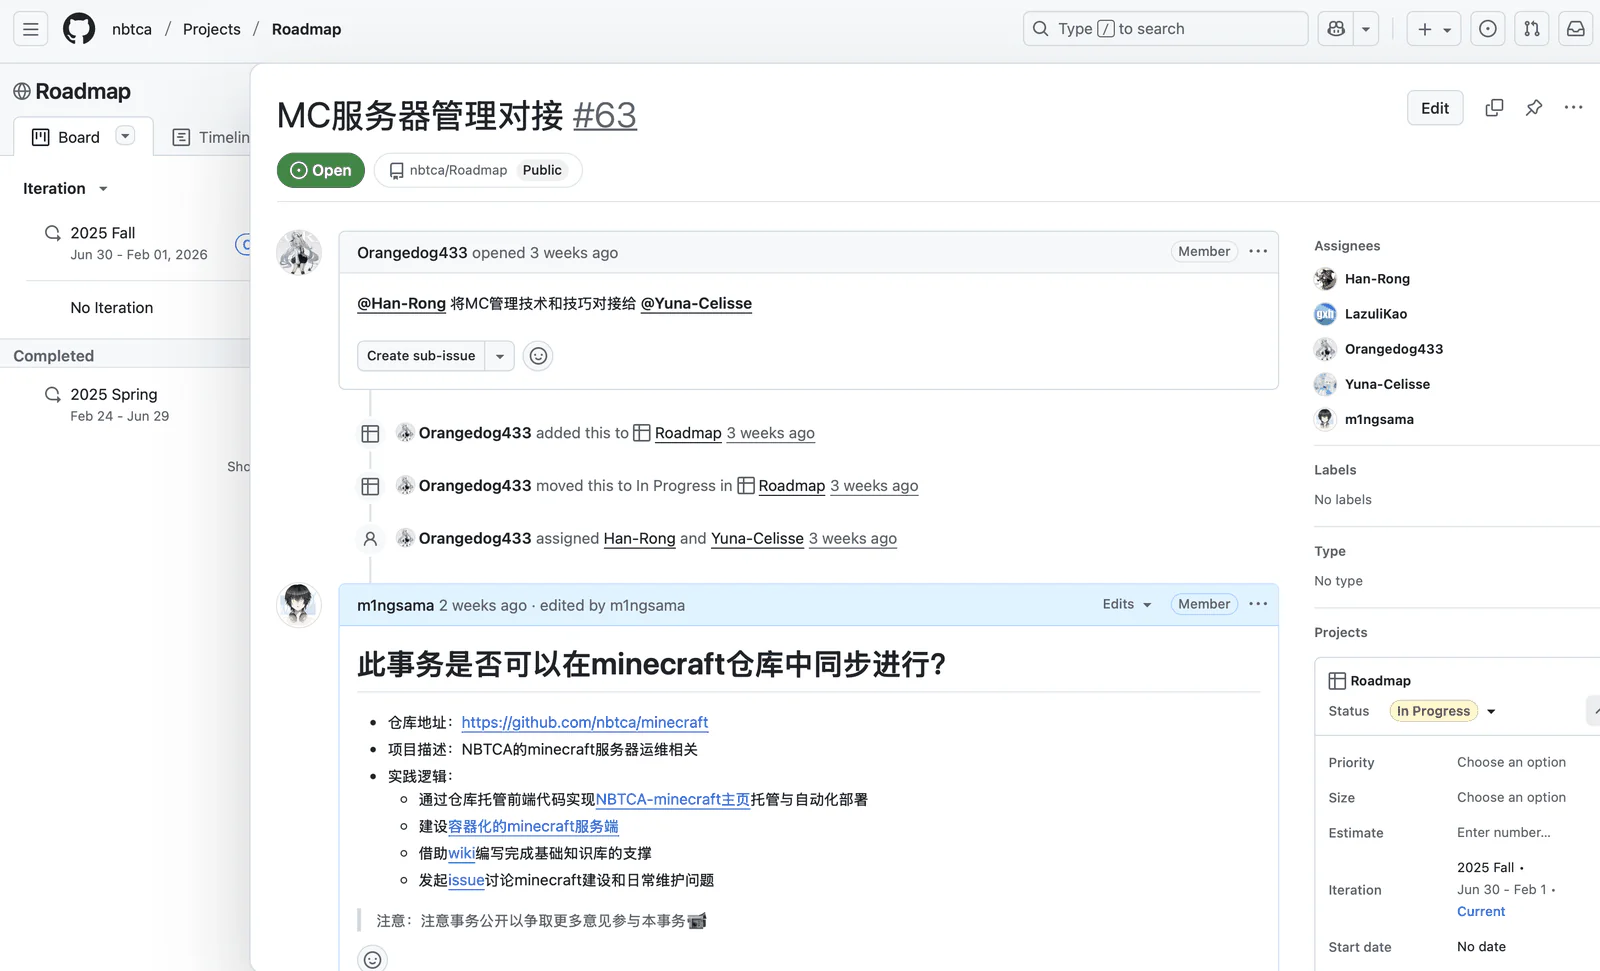This screenshot has width=1600, height=971.
Task: Expand the Create sub-issue dropdown arrow
Action: 500,356
